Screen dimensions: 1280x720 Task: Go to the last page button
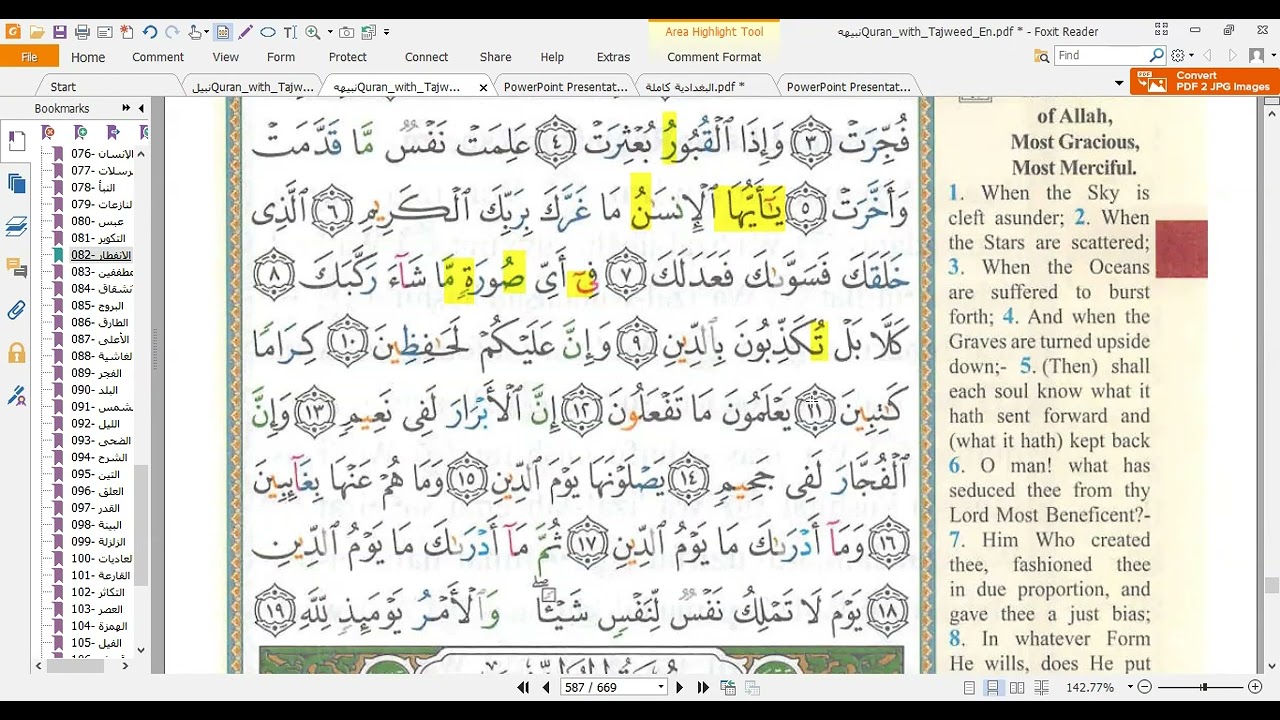pos(703,687)
